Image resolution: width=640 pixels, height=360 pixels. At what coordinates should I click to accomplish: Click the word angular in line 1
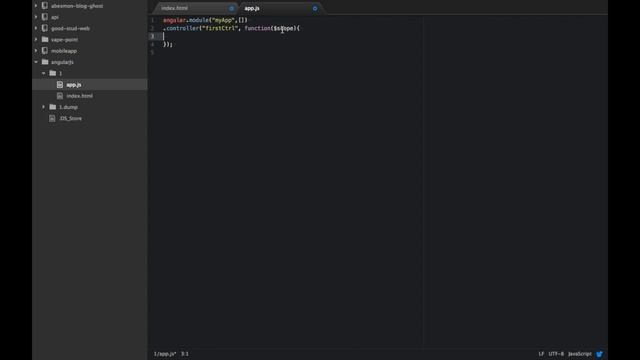(174, 20)
